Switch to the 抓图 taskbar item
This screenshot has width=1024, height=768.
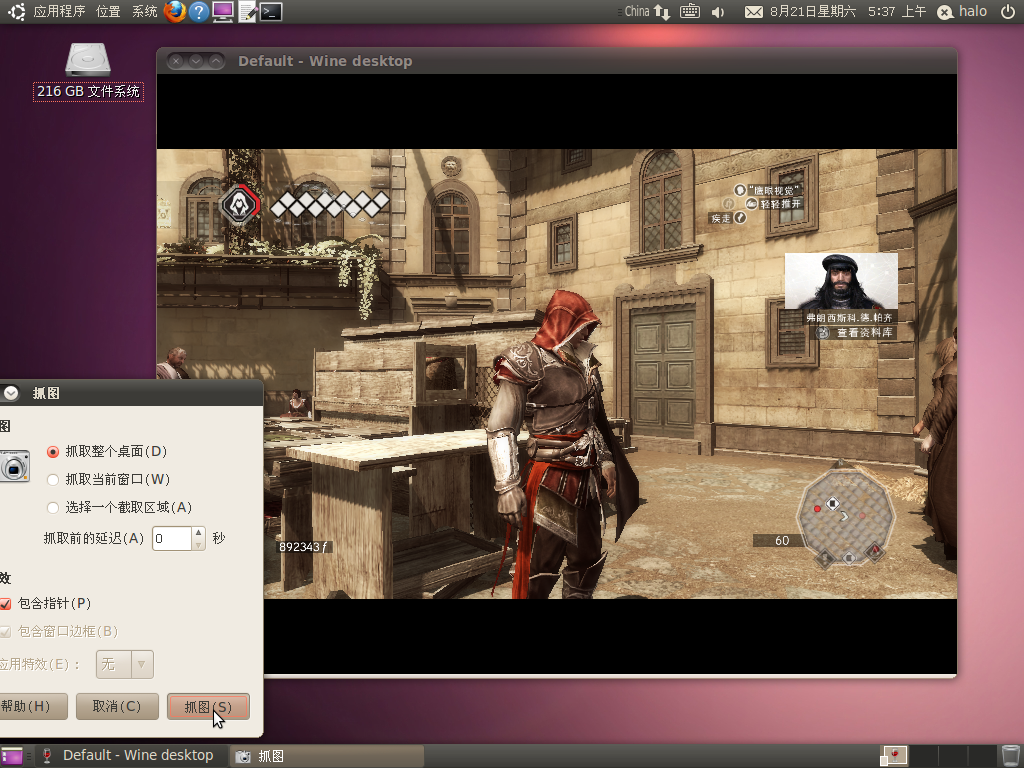[x=327, y=756]
